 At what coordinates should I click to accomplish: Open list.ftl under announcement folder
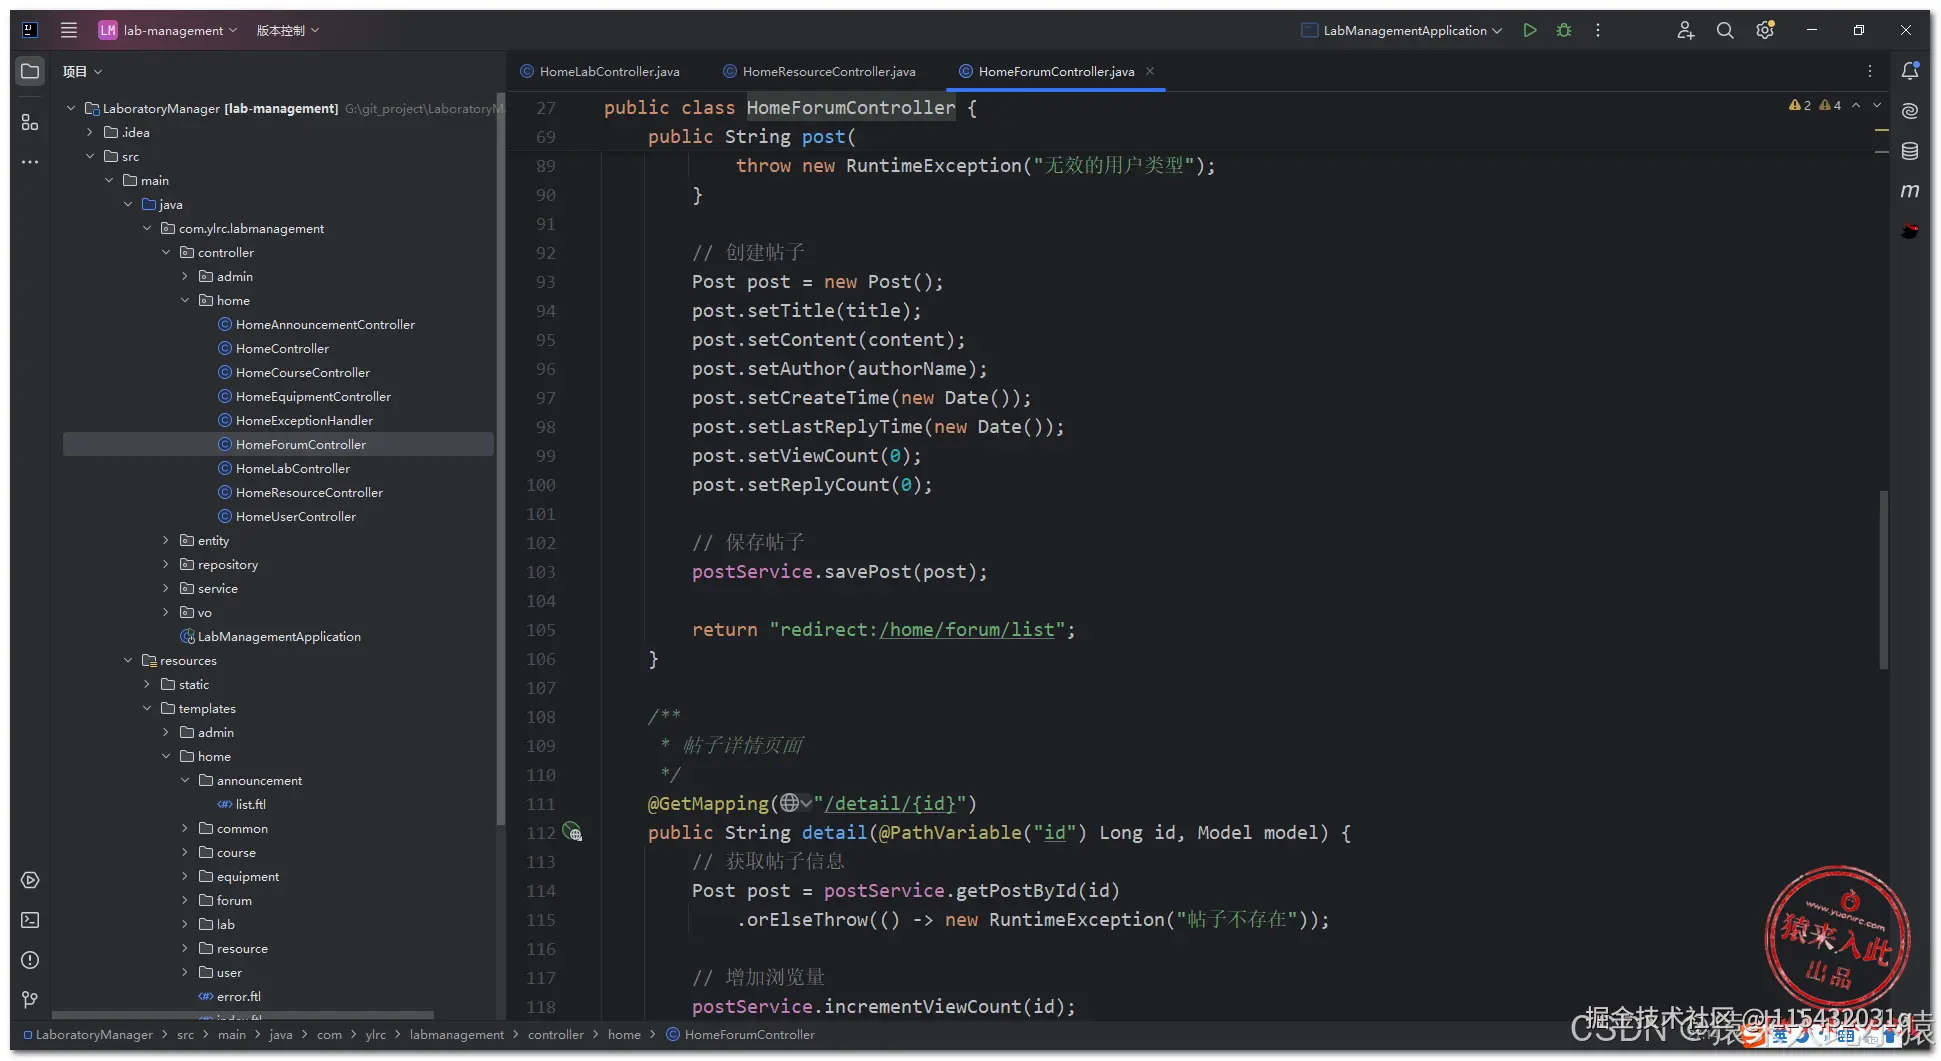(251, 804)
